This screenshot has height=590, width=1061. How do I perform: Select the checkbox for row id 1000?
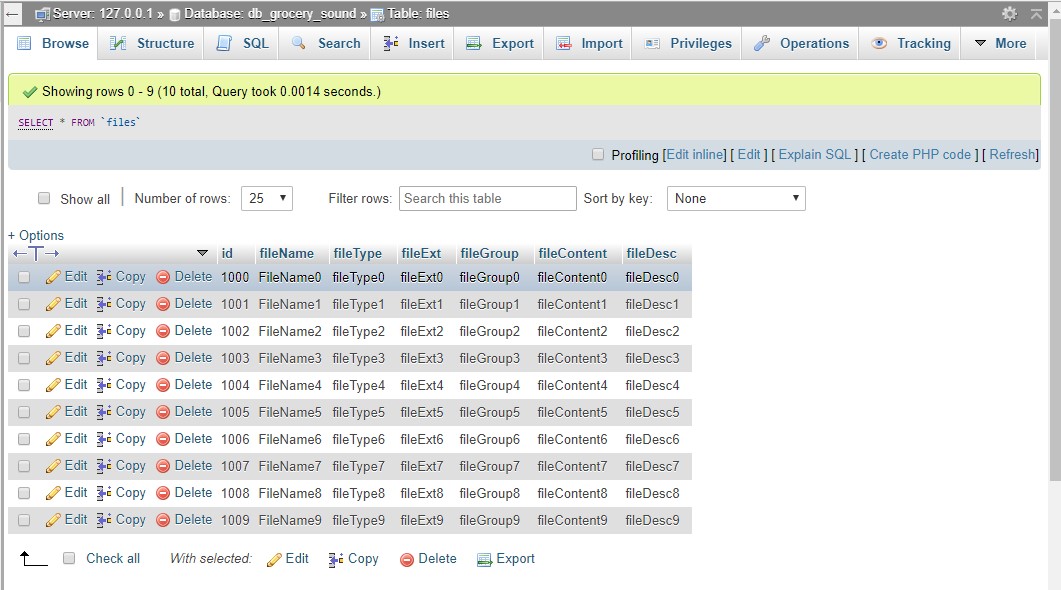pos(24,277)
